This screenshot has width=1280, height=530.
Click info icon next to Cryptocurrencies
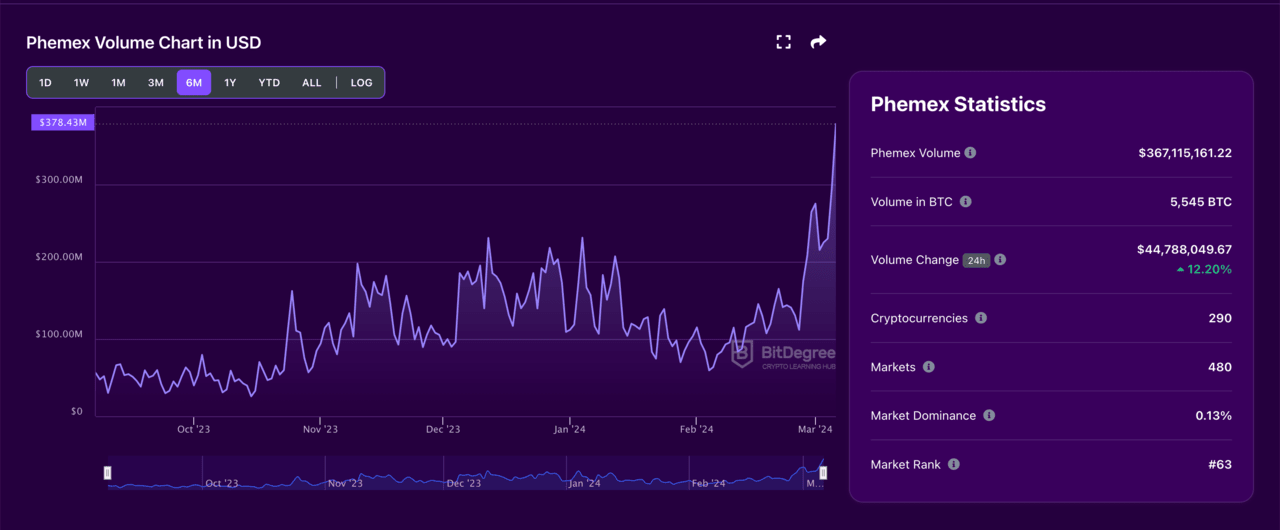click(x=981, y=318)
